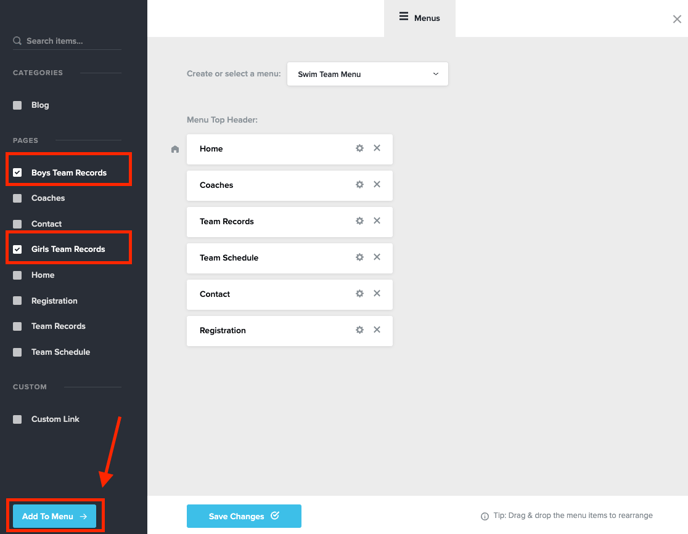Click the gear icon on Contact item
688x534 pixels.
tap(360, 294)
